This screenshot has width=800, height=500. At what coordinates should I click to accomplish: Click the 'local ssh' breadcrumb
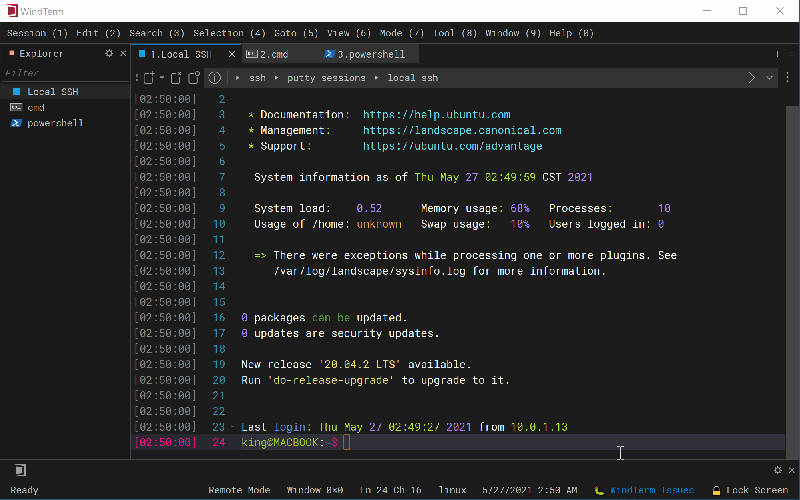coord(412,78)
